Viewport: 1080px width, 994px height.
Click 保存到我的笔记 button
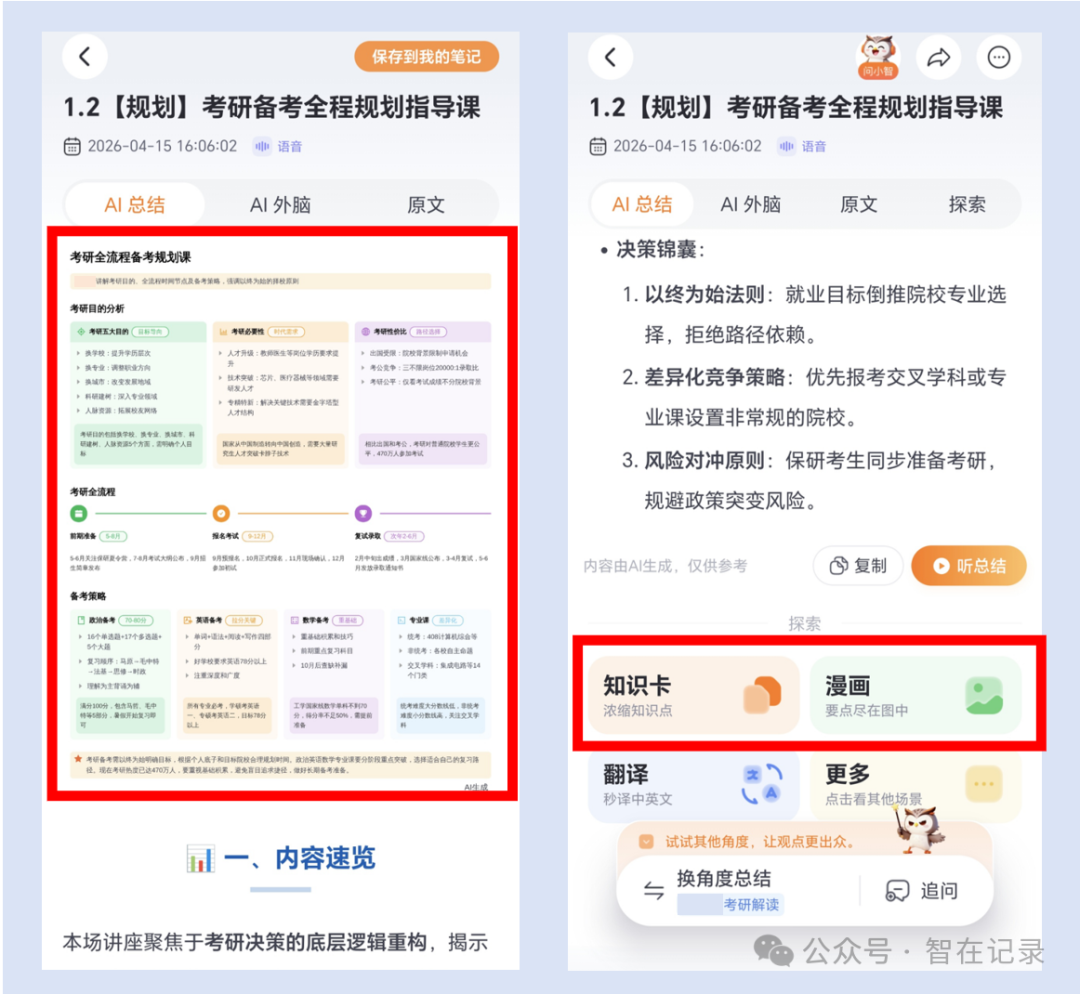coord(426,56)
